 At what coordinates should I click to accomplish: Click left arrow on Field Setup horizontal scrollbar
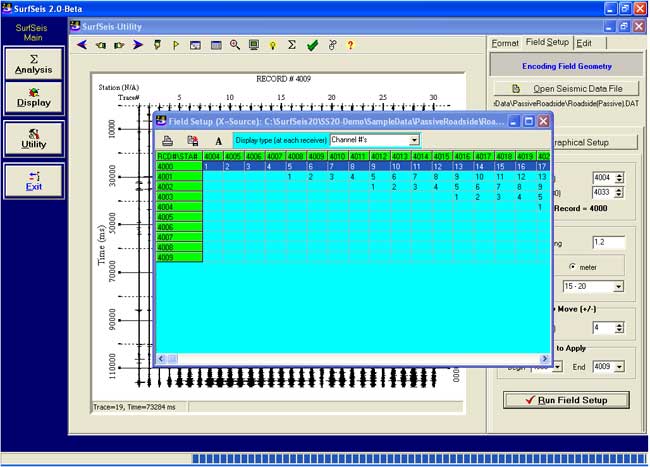pyautogui.click(x=161, y=359)
